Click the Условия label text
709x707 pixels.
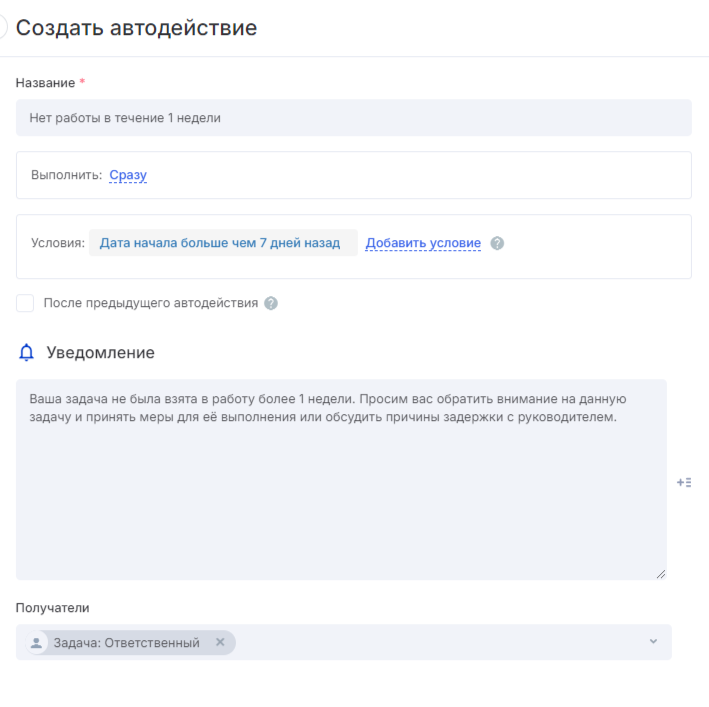pos(58,243)
